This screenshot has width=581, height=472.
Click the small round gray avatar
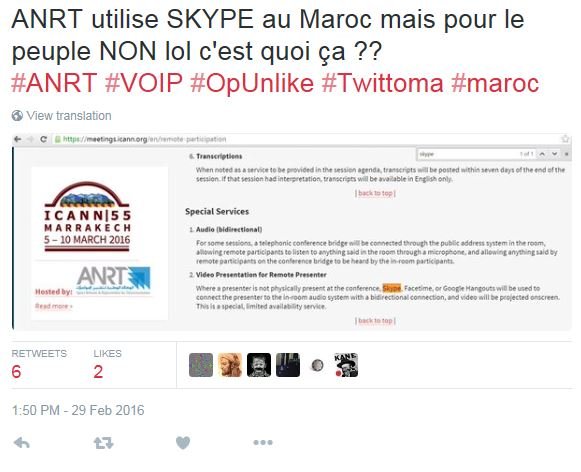coord(317,365)
